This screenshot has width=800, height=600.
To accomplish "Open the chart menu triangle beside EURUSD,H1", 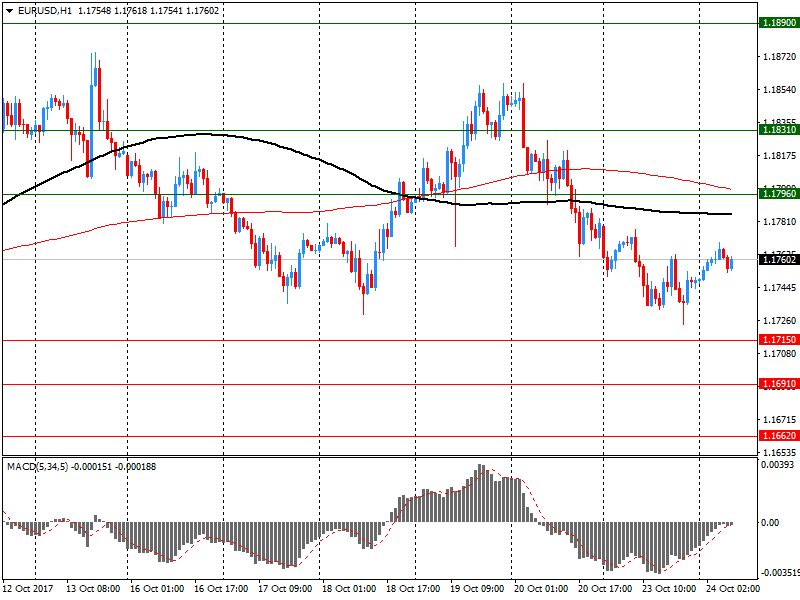I will coord(10,11).
